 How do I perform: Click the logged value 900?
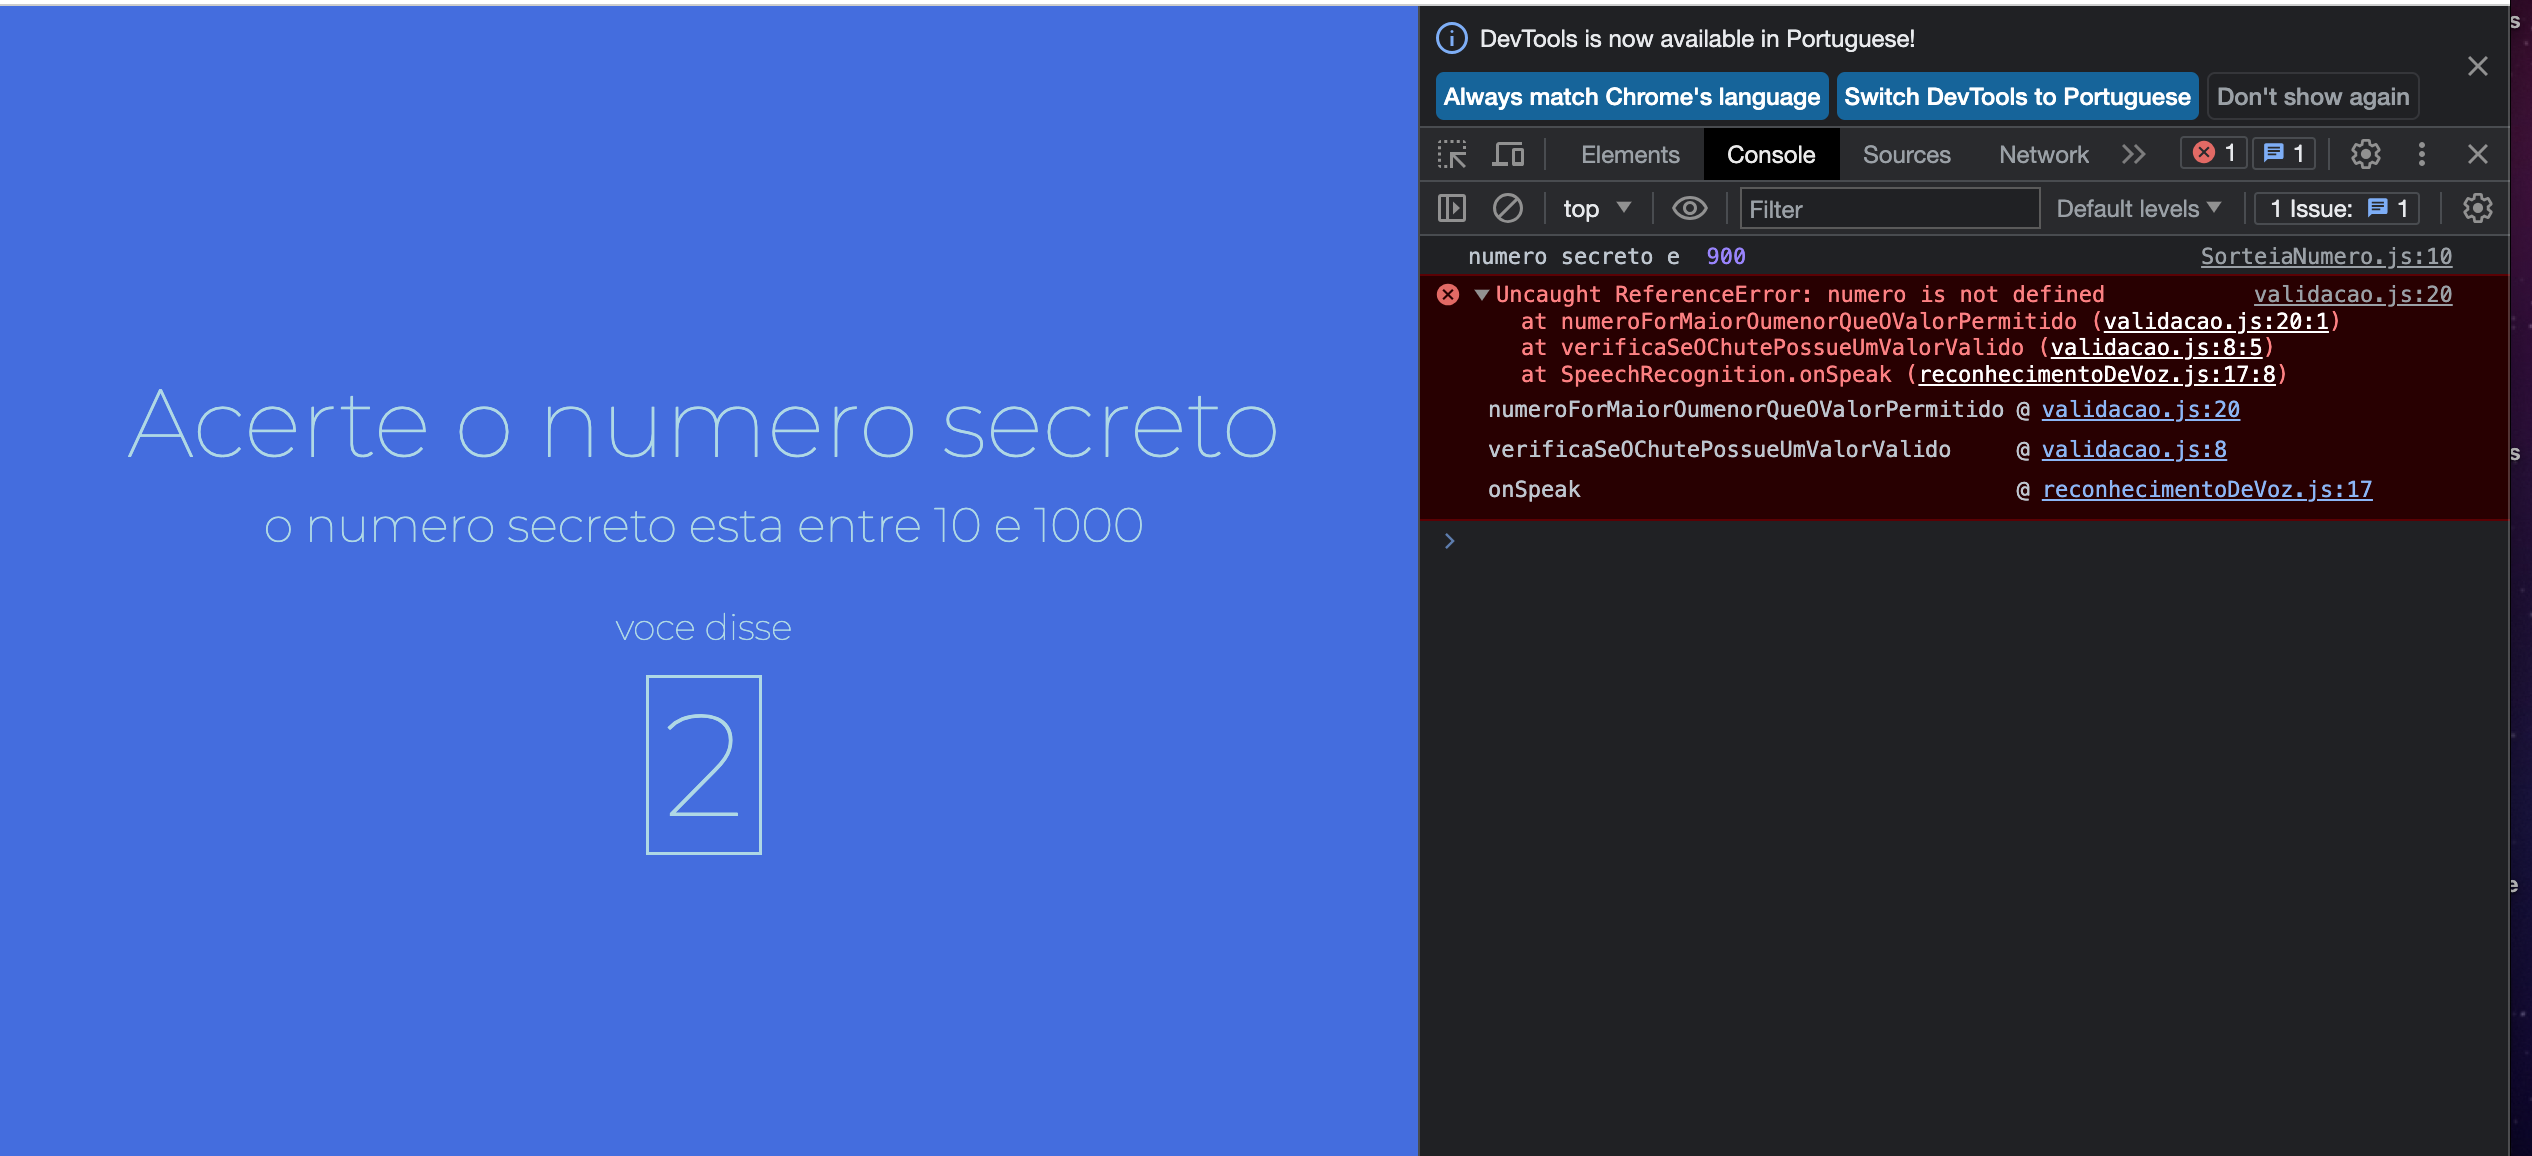(x=1726, y=256)
